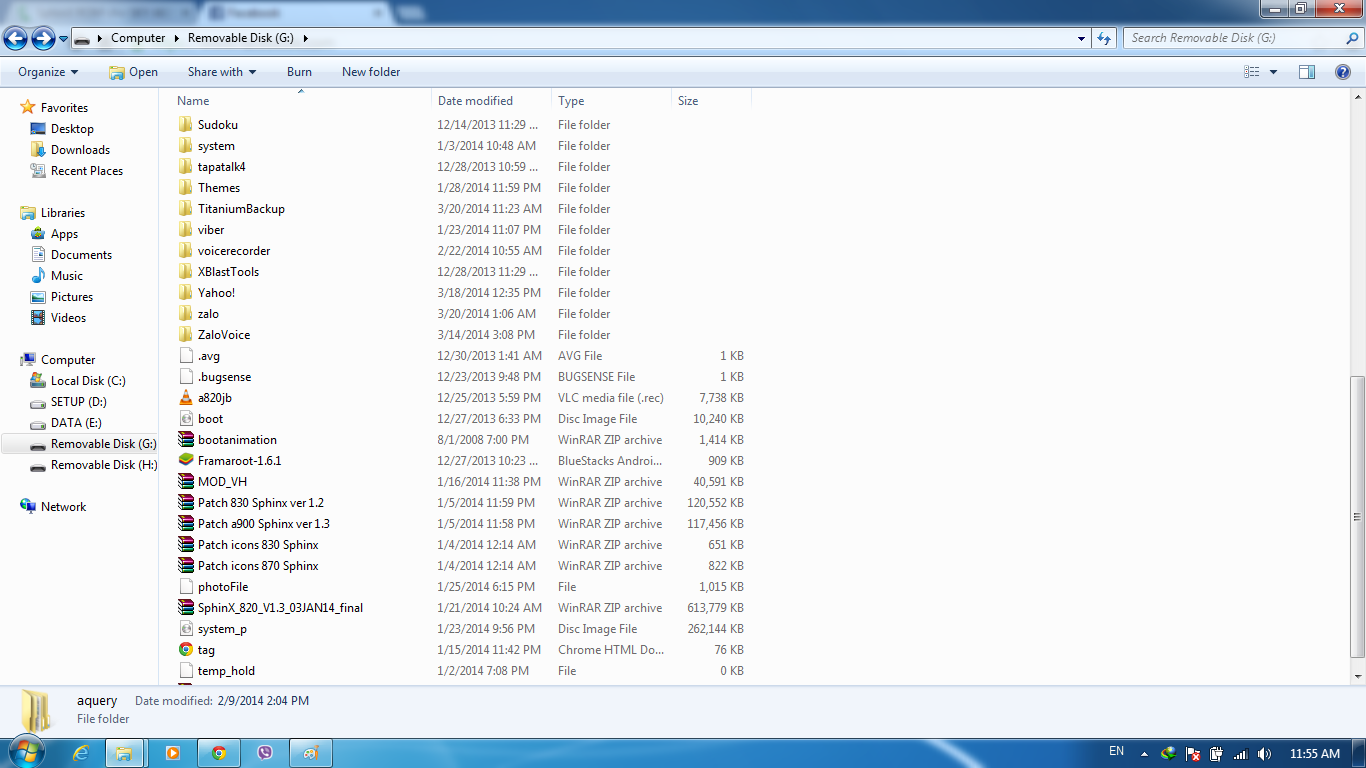Toggle the preview pane icon
The height and width of the screenshot is (768, 1366).
1306,72
